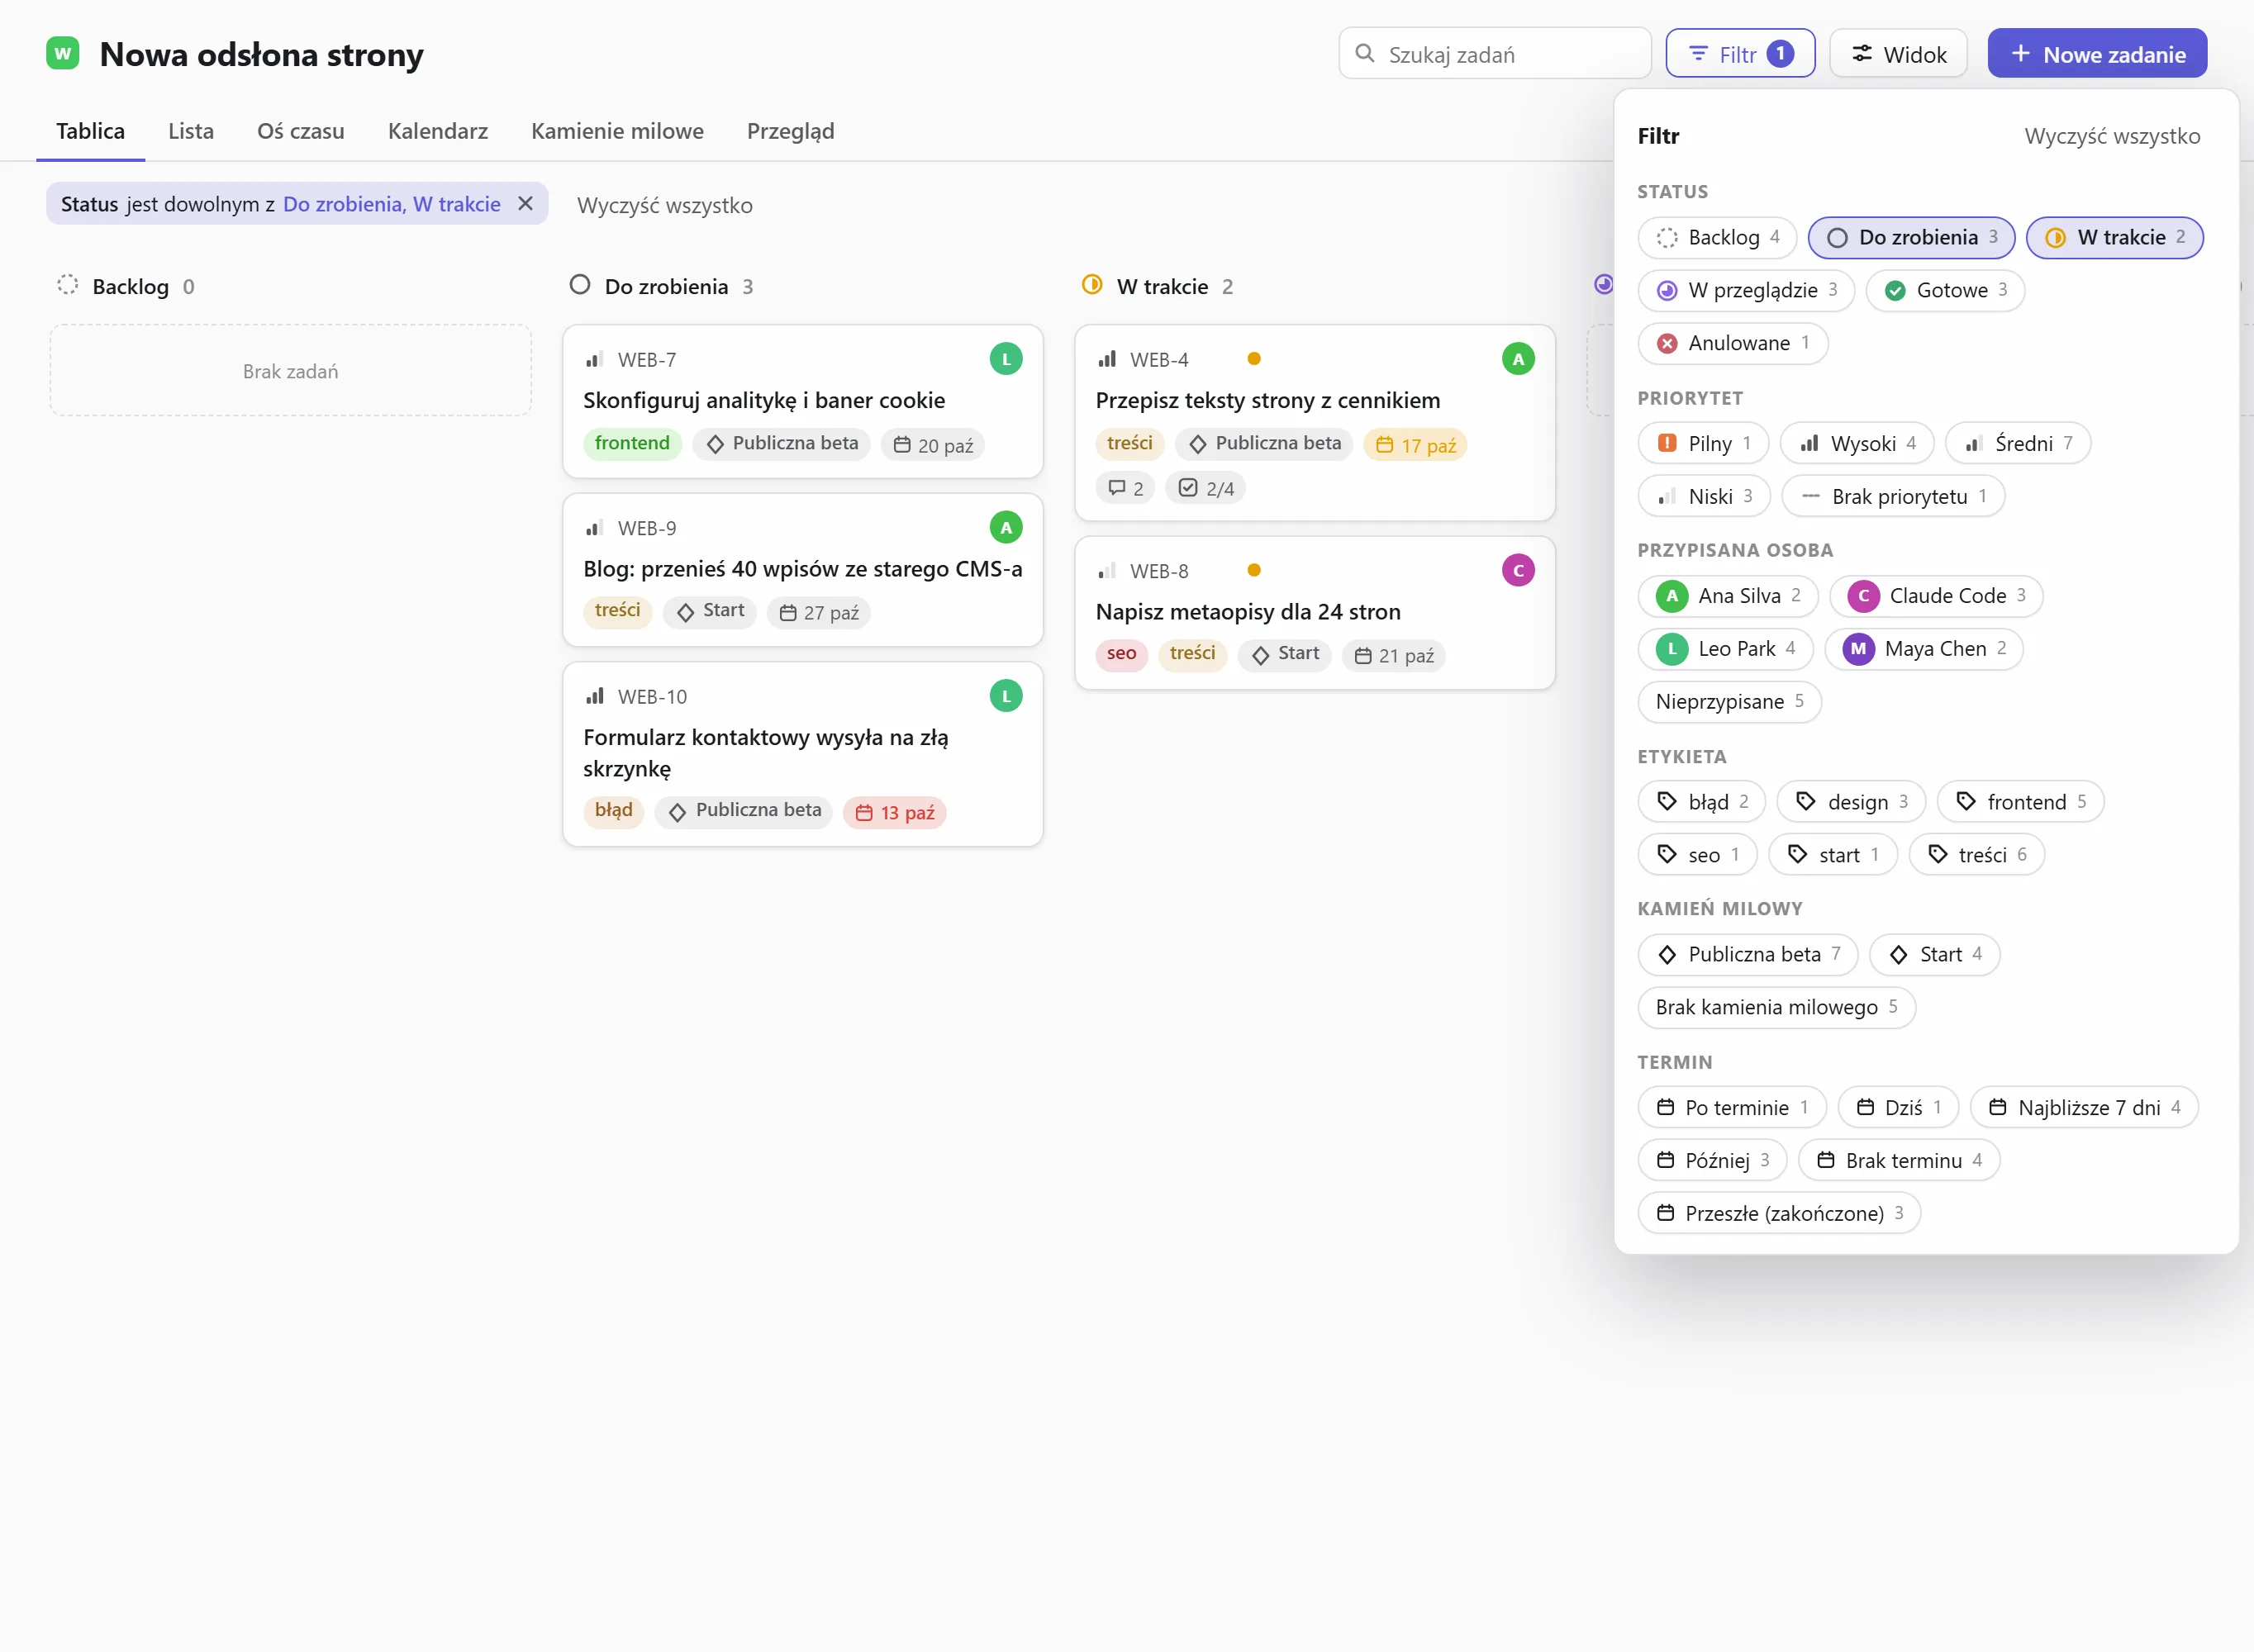Switch to the Oś czasu tab
2254x1652 pixels.
coord(301,131)
